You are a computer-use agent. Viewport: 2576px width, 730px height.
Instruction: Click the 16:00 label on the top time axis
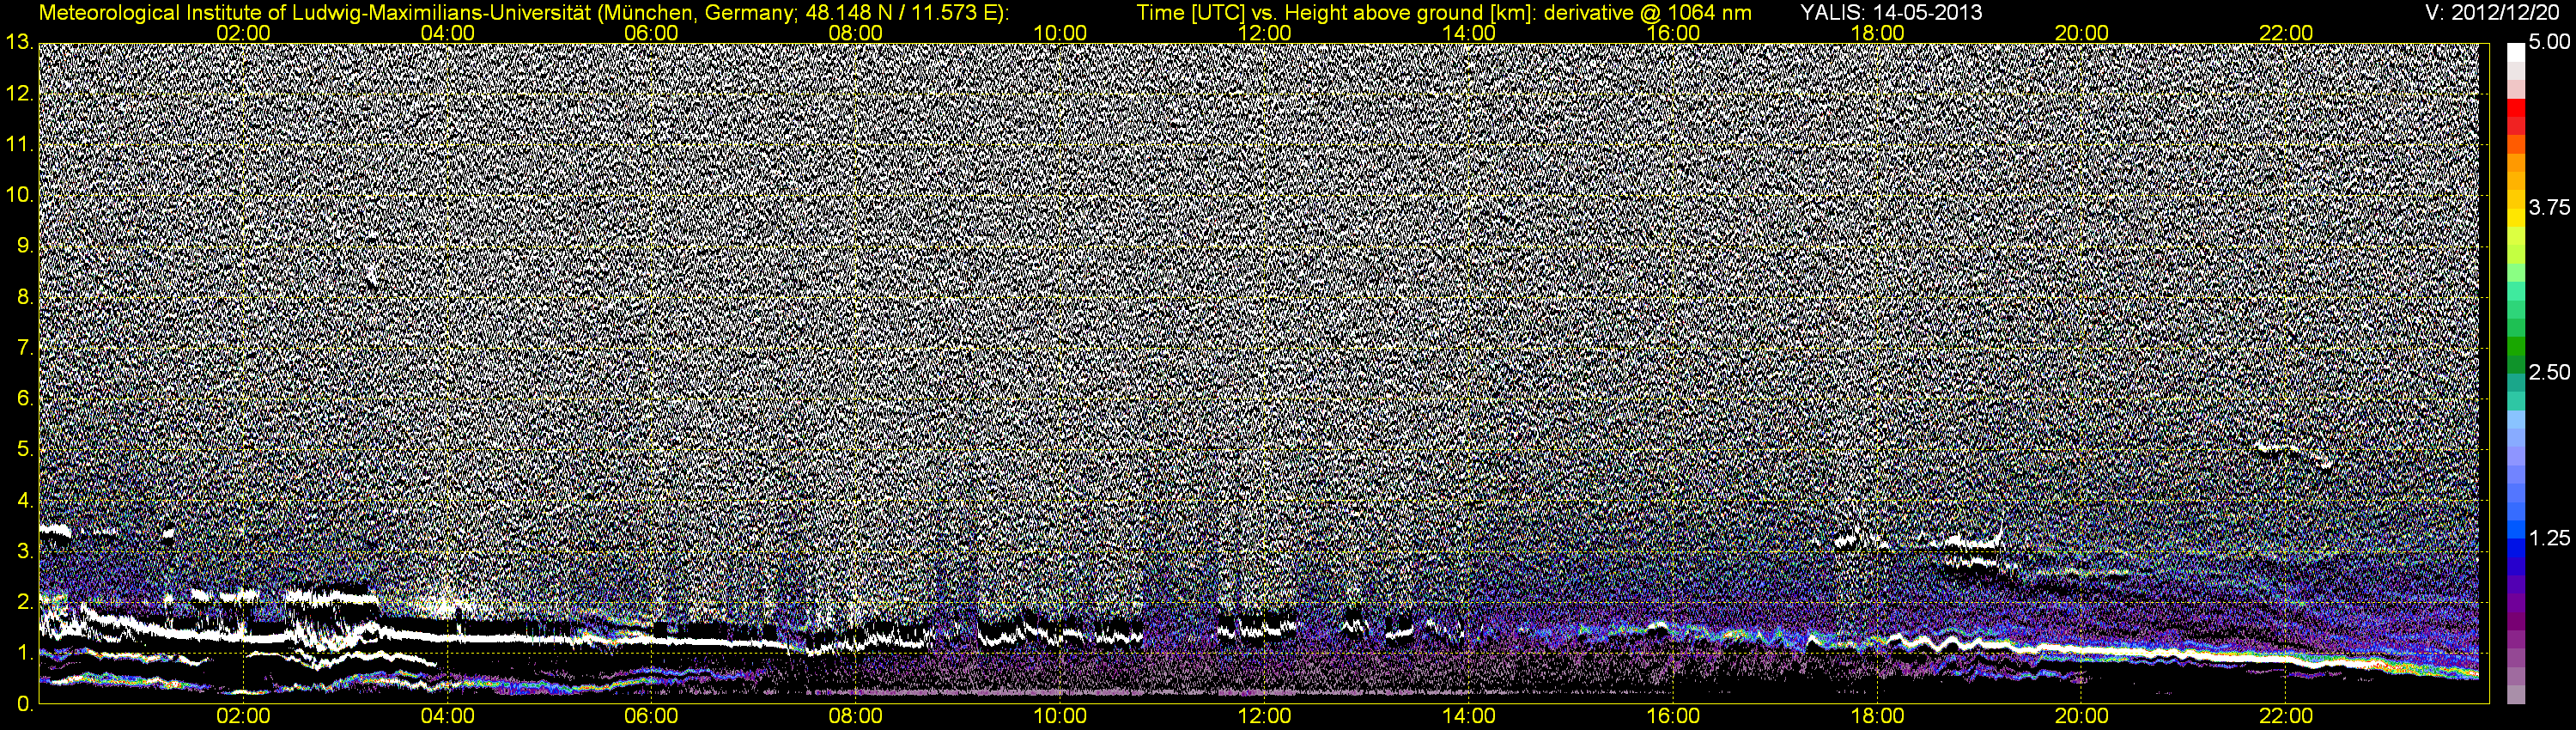[x=1673, y=33]
